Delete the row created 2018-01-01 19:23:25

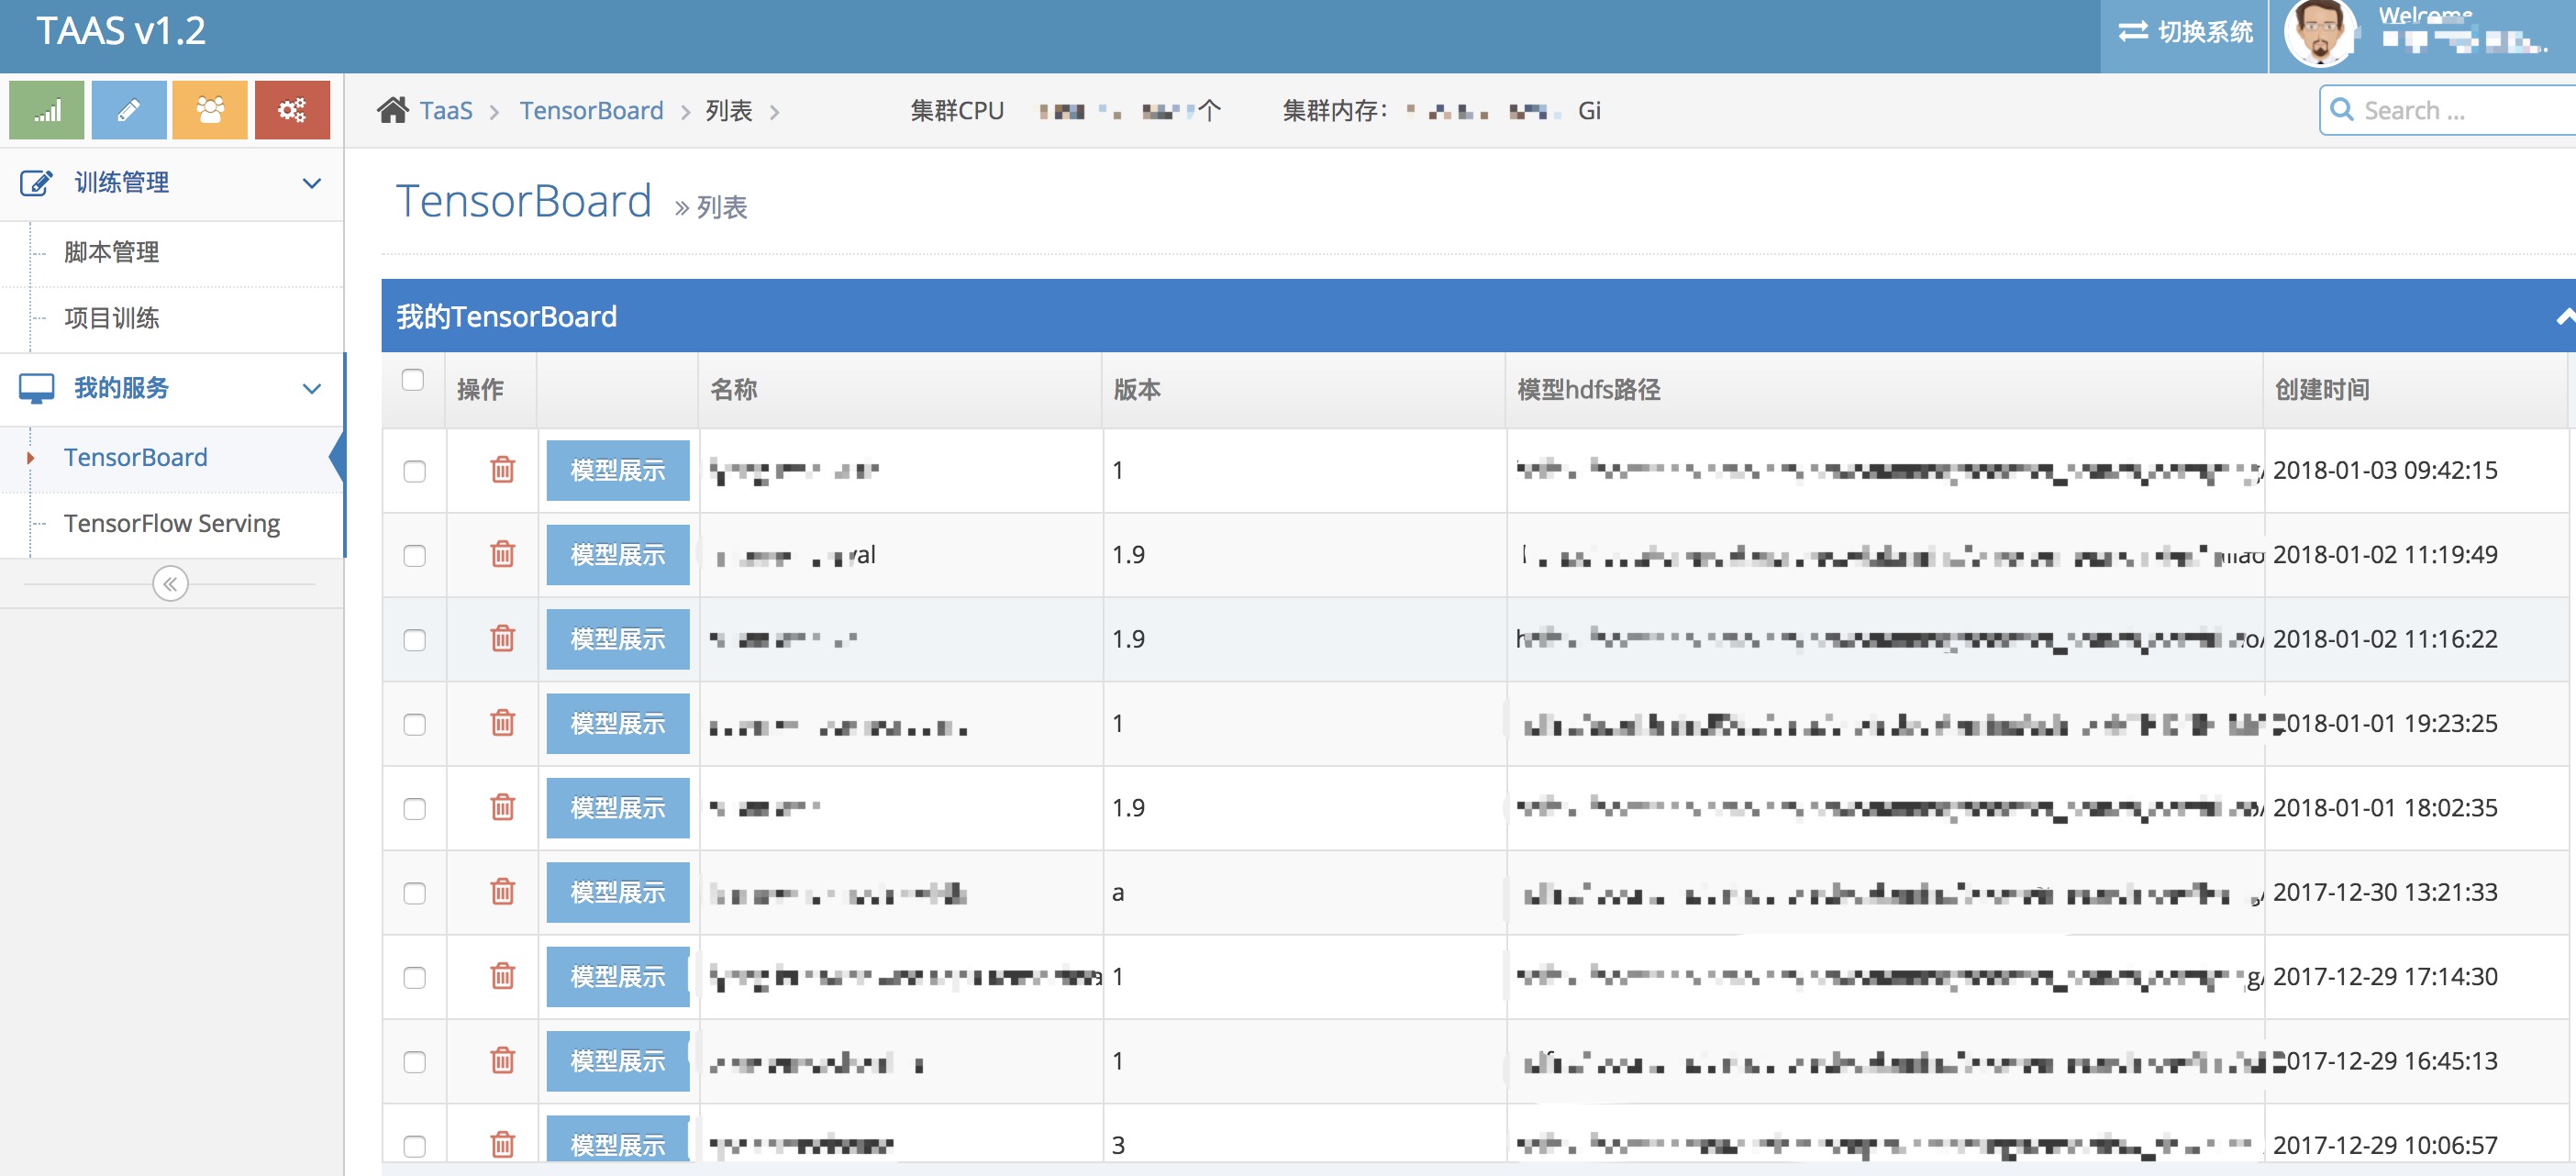(x=503, y=722)
